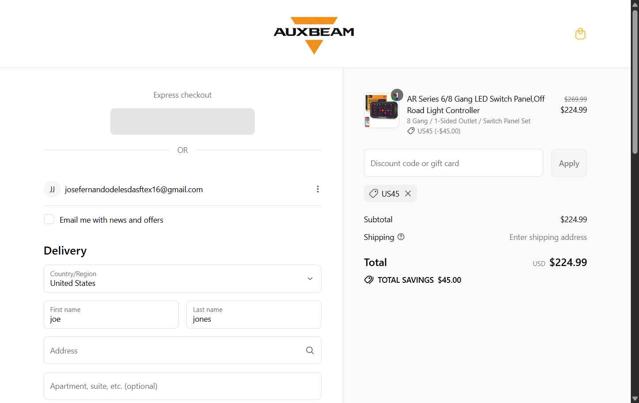
Task: Click the strikethrough $269.99 price
Action: coord(575,99)
